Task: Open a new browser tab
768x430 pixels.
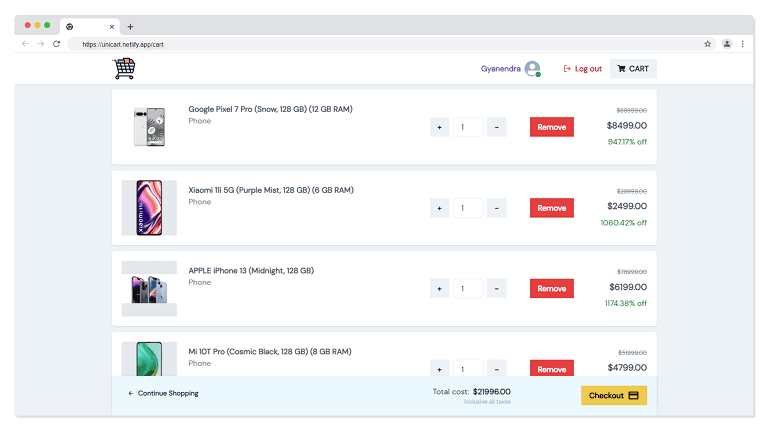Action: click(x=130, y=26)
